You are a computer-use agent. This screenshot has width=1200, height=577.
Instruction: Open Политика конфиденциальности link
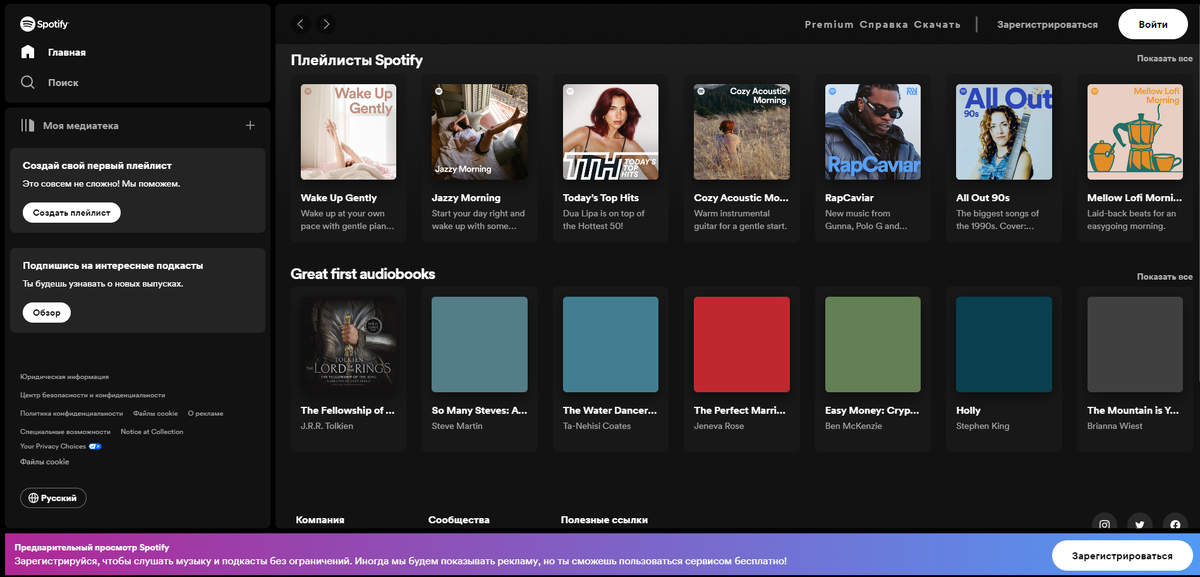(x=71, y=413)
